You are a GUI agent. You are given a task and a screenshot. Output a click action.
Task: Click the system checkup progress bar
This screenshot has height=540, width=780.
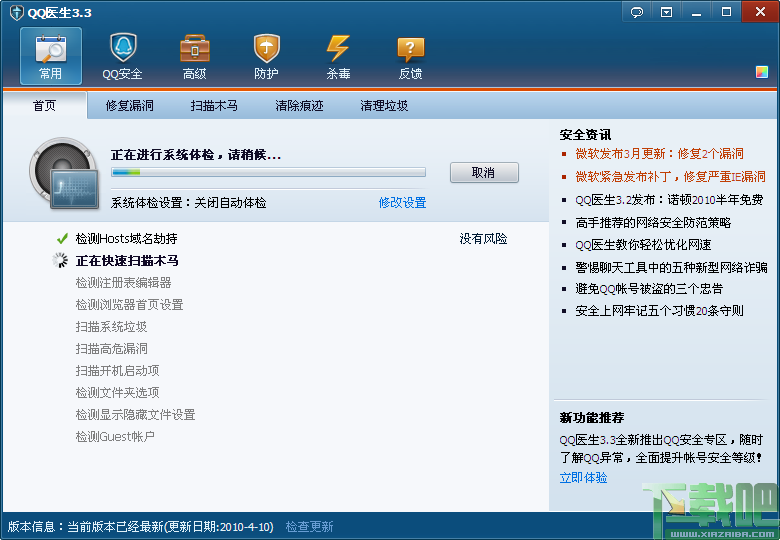[269, 172]
